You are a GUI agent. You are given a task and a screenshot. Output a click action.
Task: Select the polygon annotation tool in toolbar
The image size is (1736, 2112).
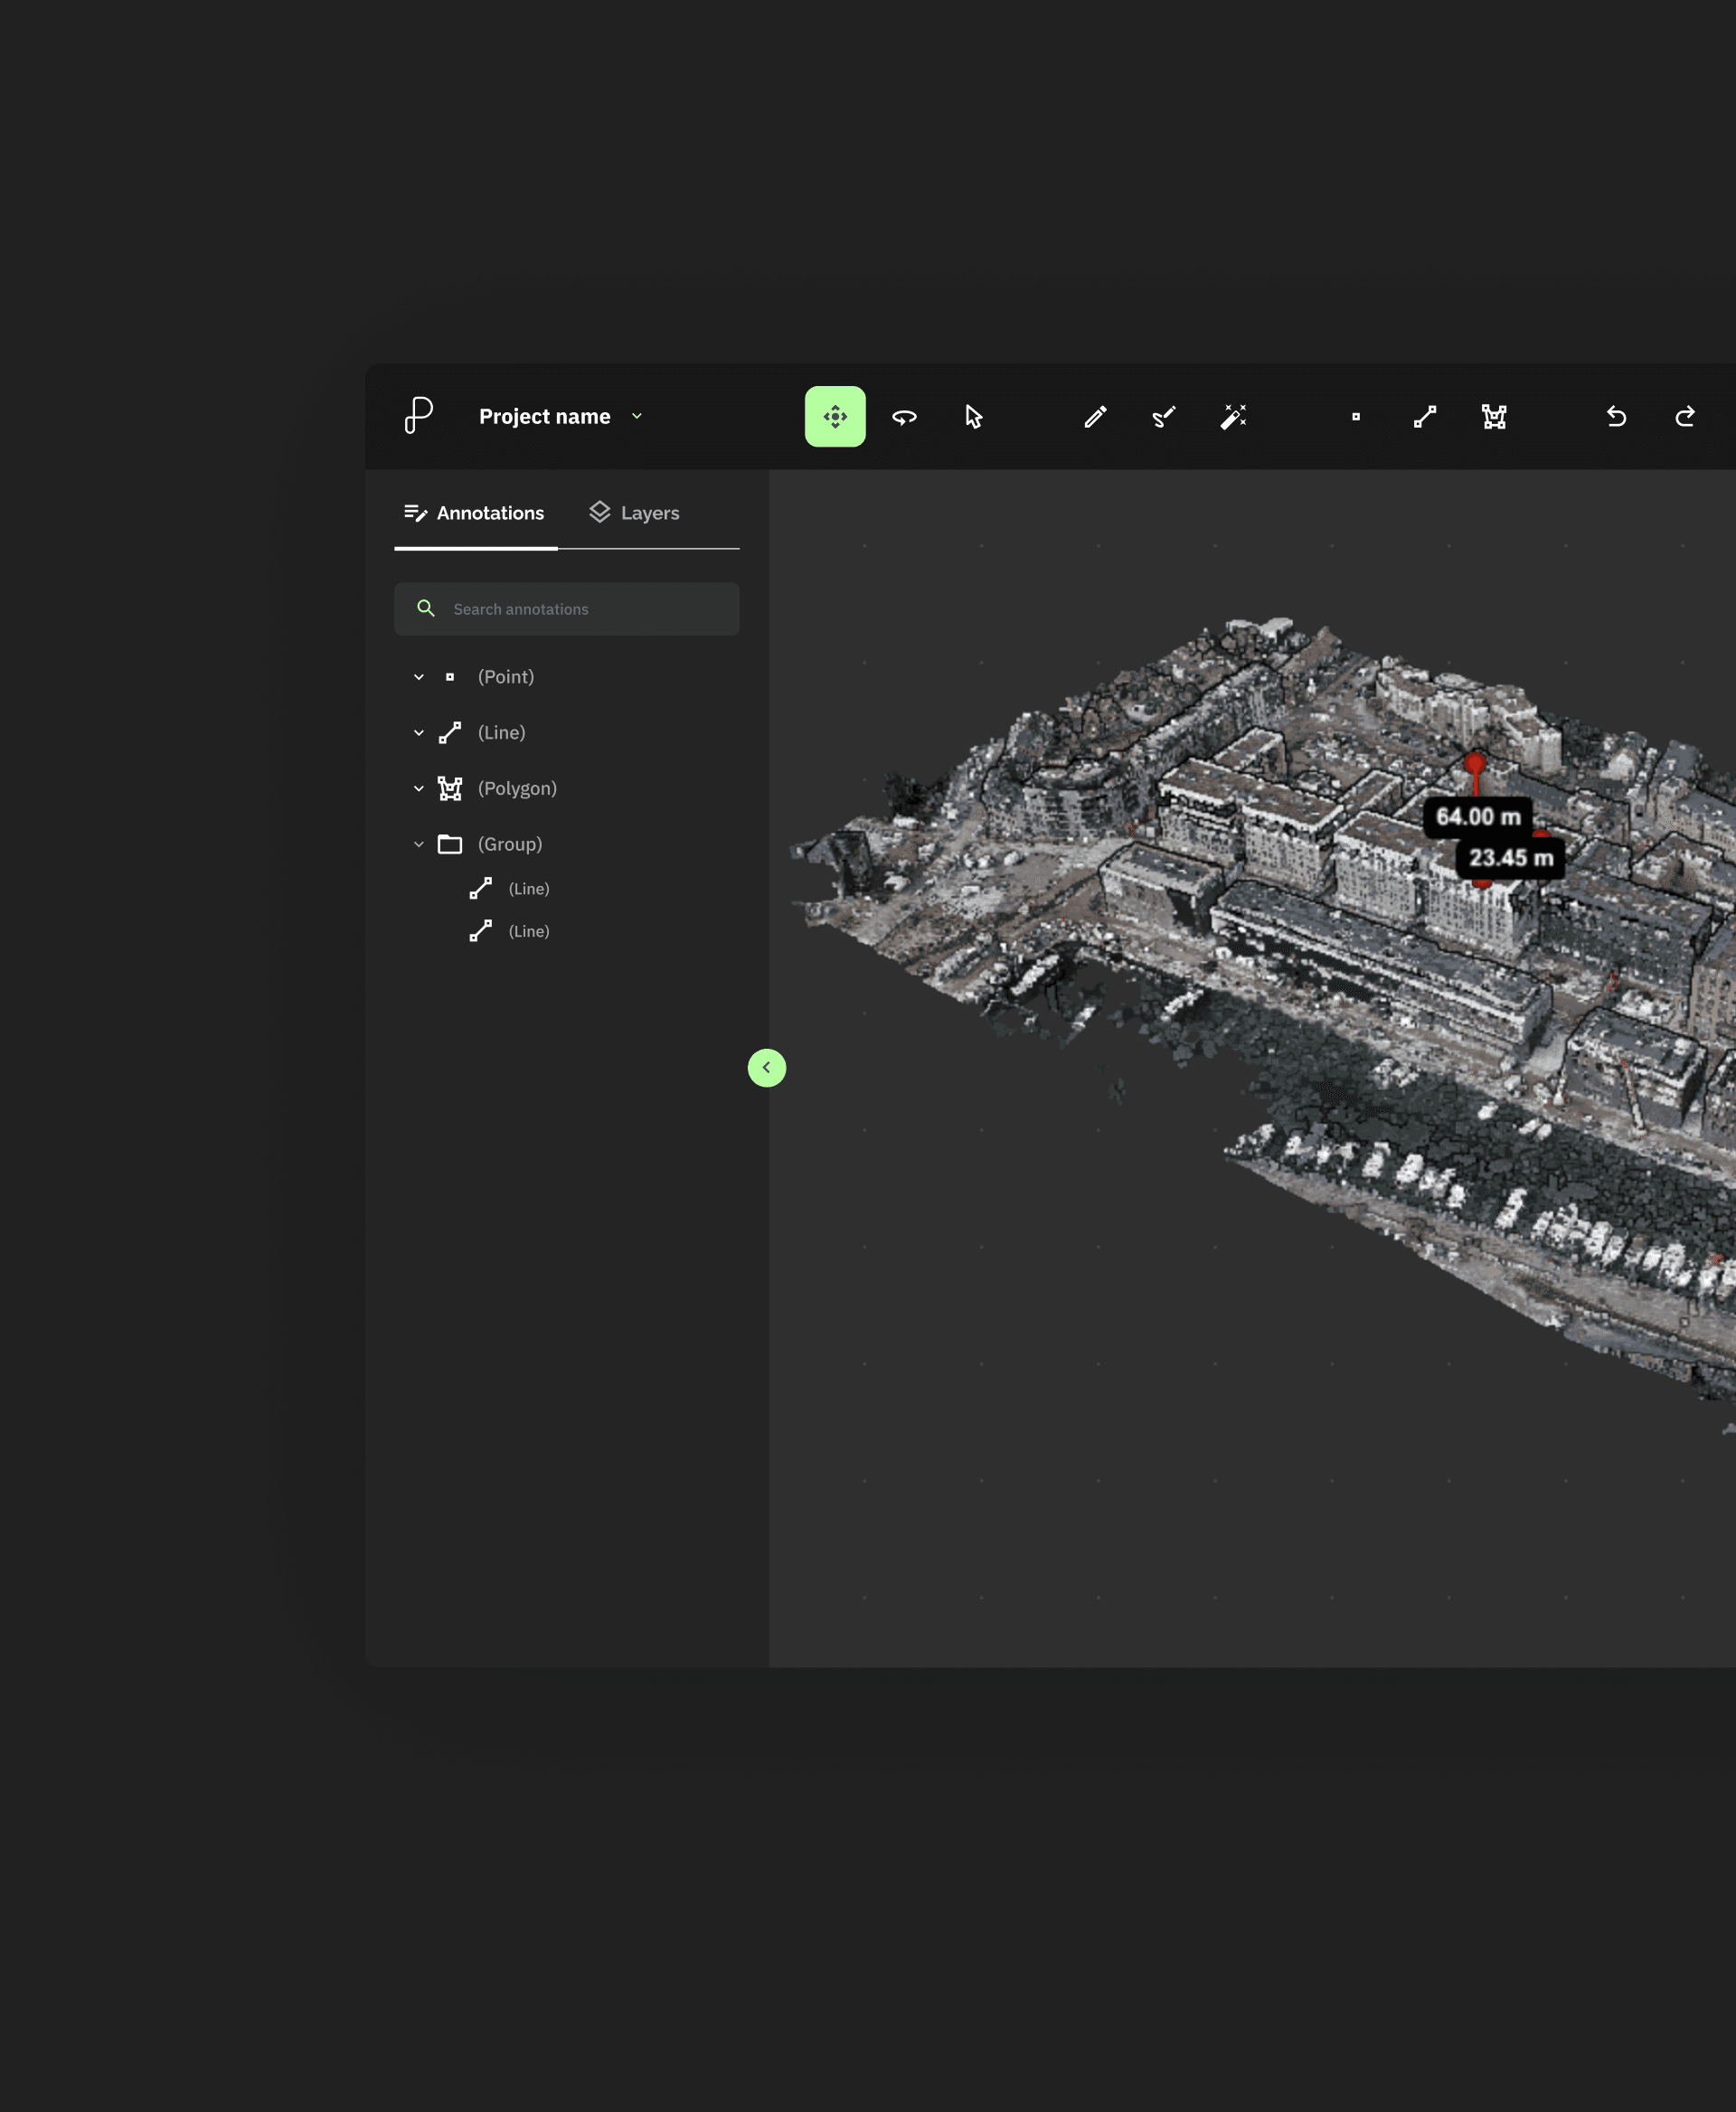coord(1494,416)
